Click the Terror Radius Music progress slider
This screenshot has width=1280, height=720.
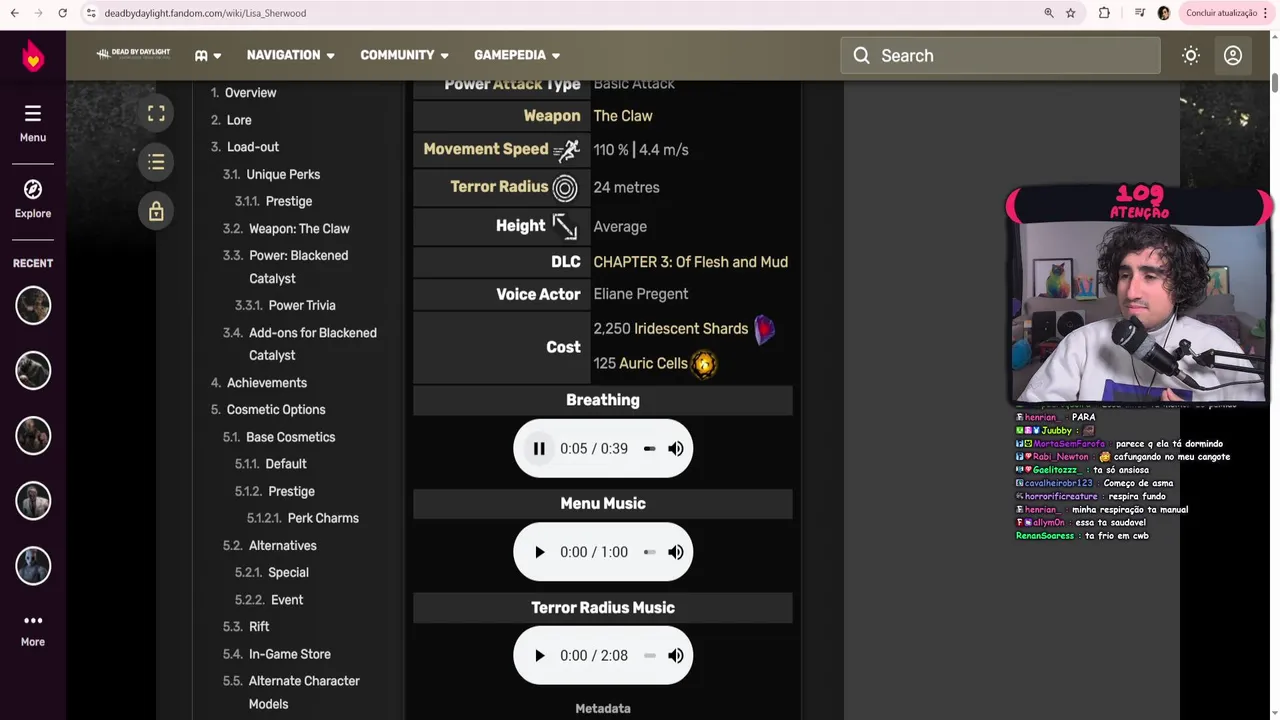[649, 656]
